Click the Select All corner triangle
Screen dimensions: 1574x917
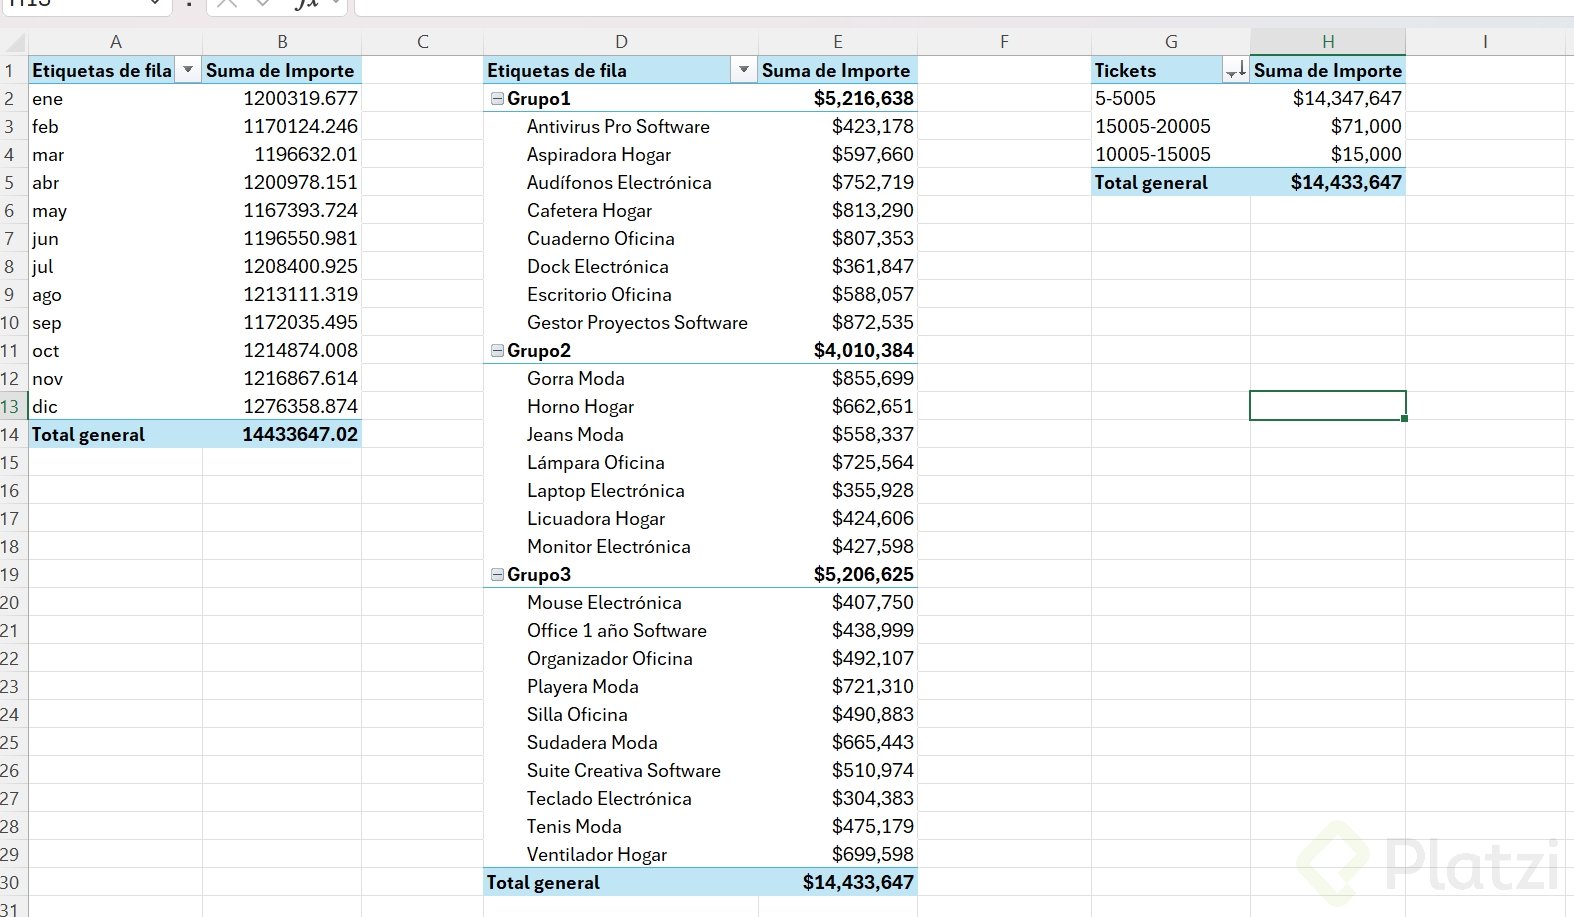[x=14, y=42]
